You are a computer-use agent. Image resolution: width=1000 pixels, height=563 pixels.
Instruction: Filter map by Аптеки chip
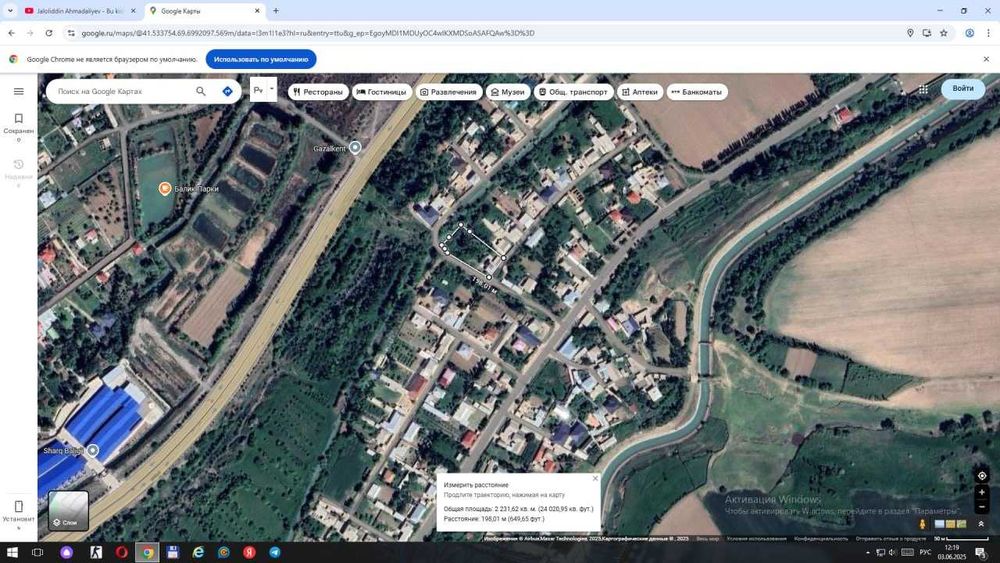pyautogui.click(x=640, y=92)
